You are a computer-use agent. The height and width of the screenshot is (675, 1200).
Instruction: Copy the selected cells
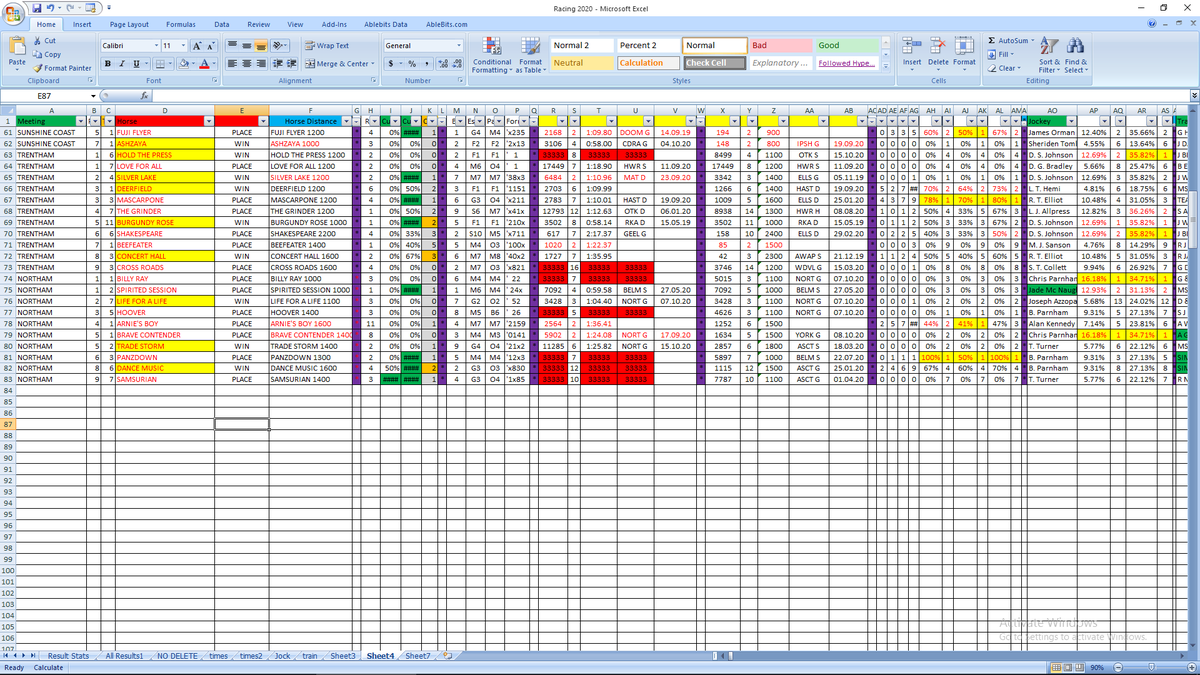pyautogui.click(x=46, y=54)
